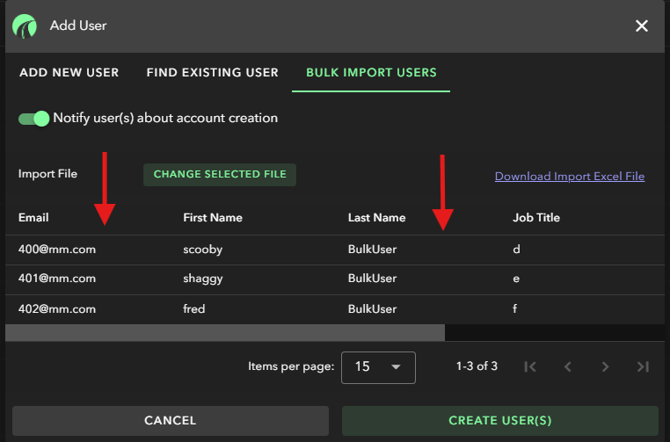Go to the previous page arrow

point(567,367)
